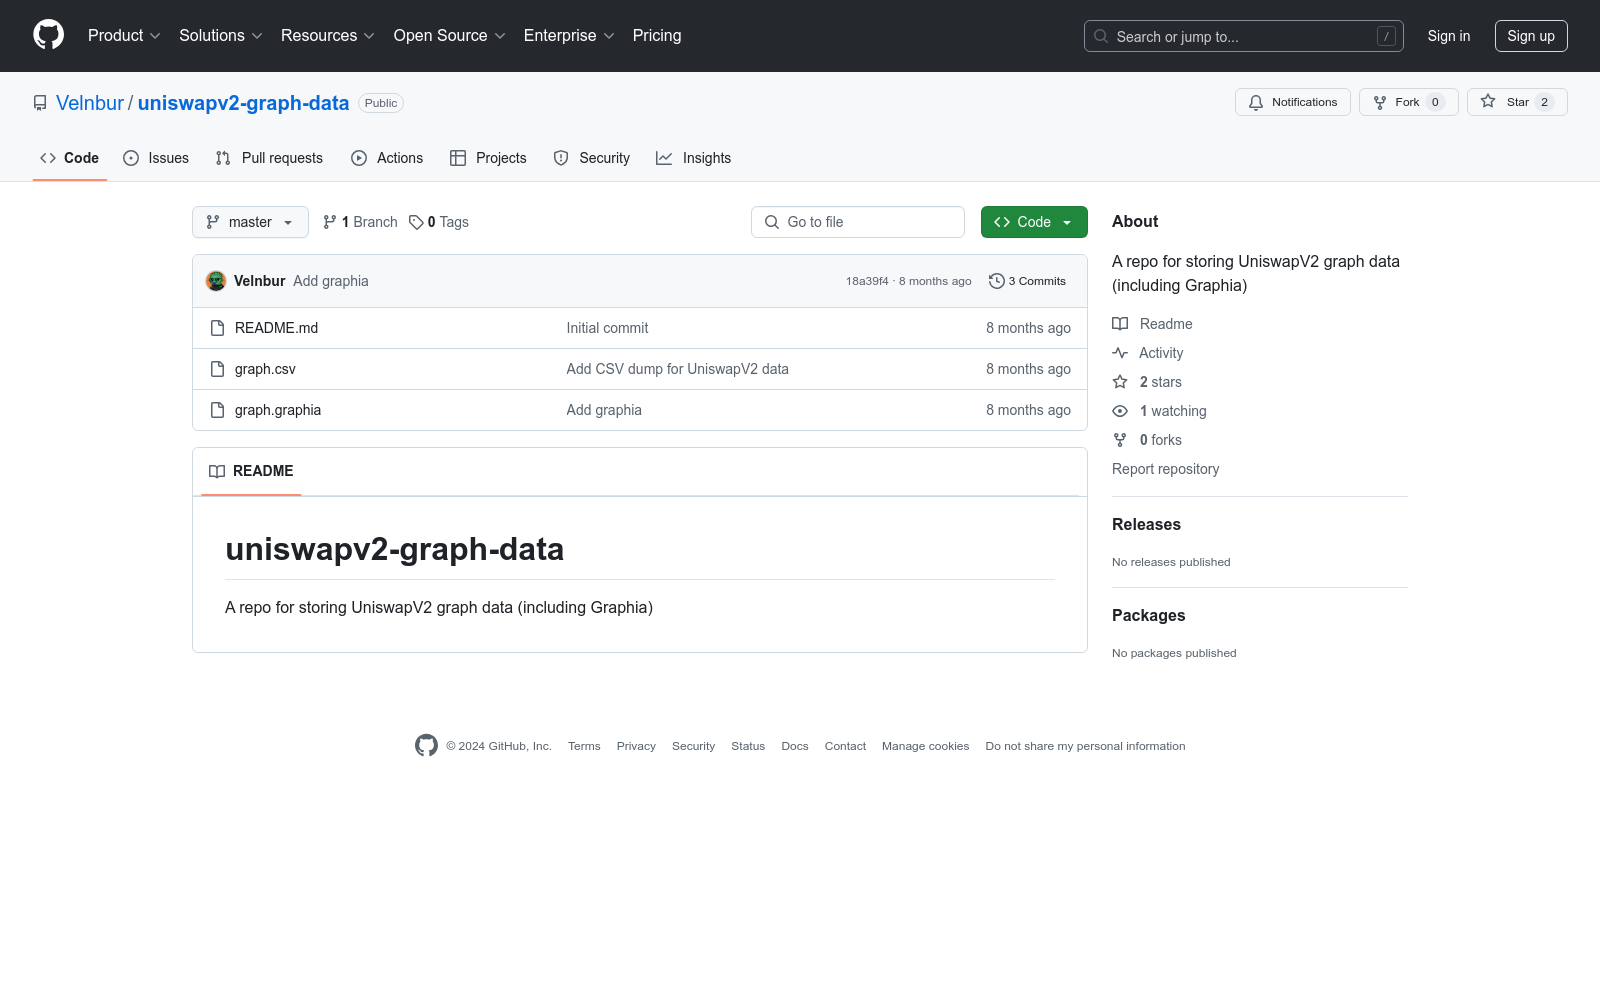
Task: Click Do not share my personal information
Action: (x=1085, y=746)
